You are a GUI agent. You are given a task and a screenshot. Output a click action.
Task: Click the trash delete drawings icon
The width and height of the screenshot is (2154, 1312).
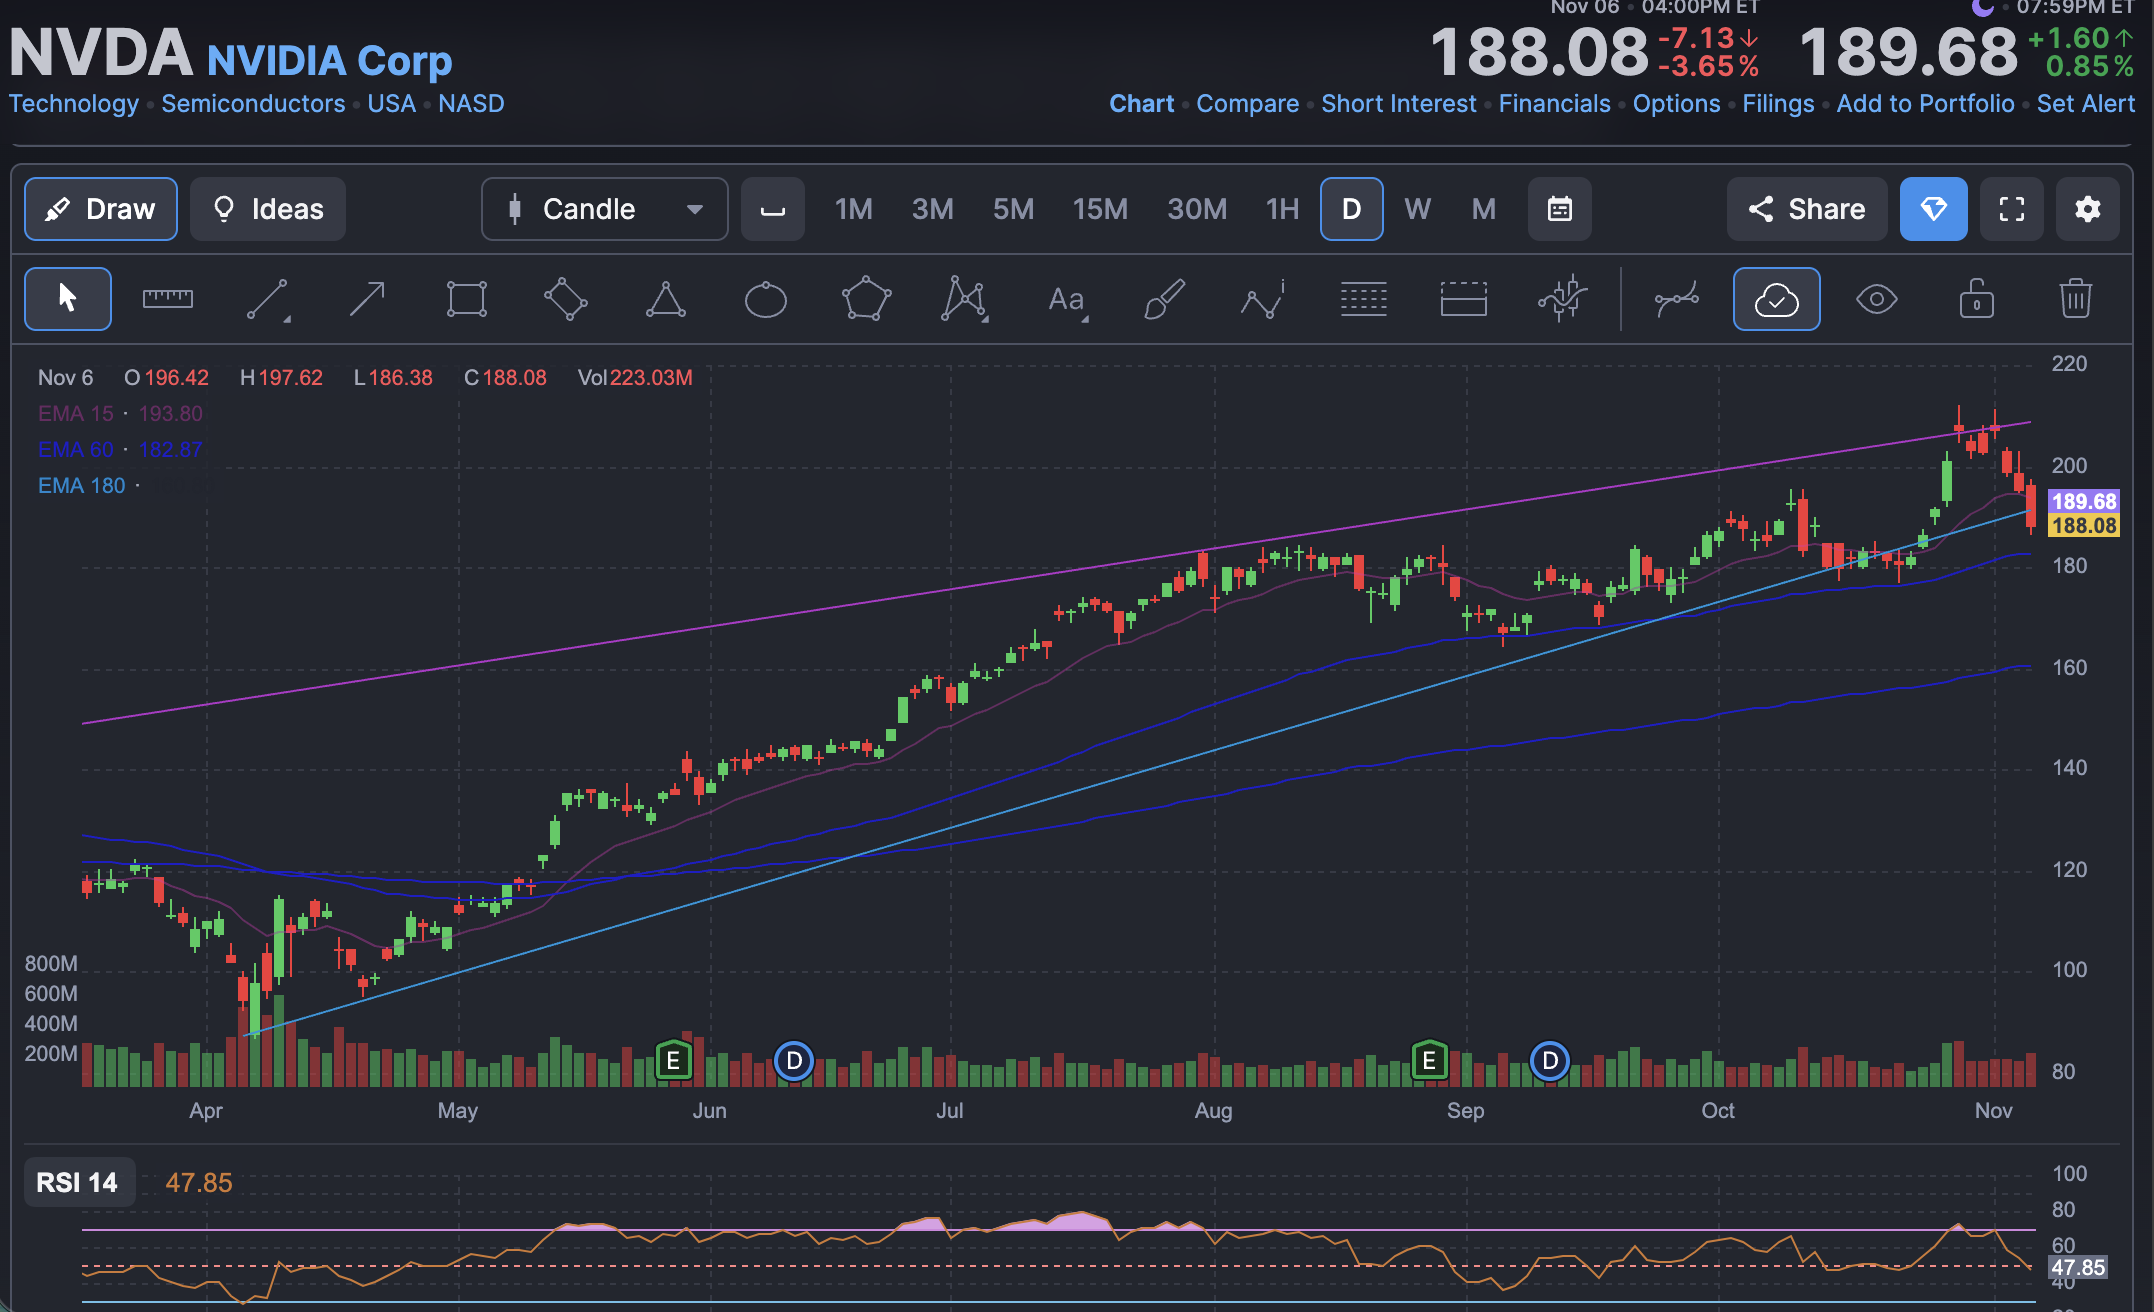(2076, 299)
